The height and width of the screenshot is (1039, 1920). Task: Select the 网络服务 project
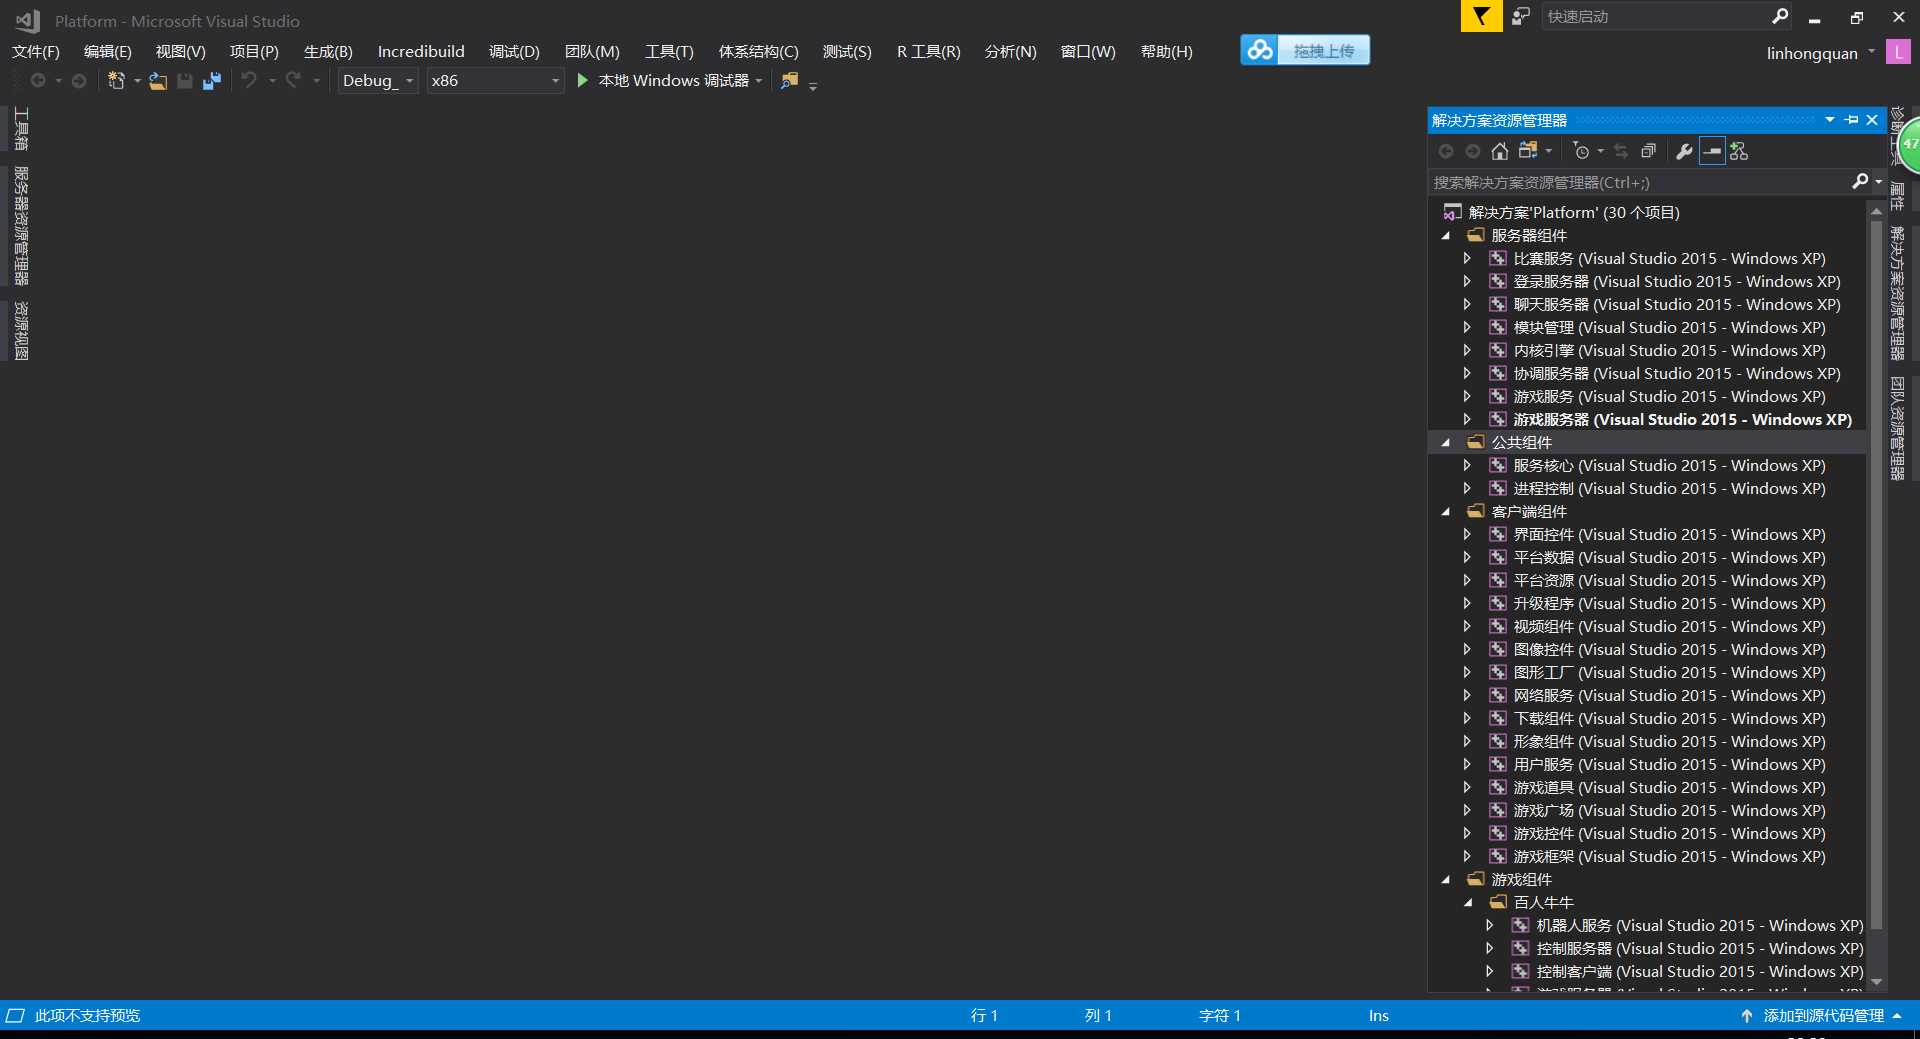pos(1669,695)
